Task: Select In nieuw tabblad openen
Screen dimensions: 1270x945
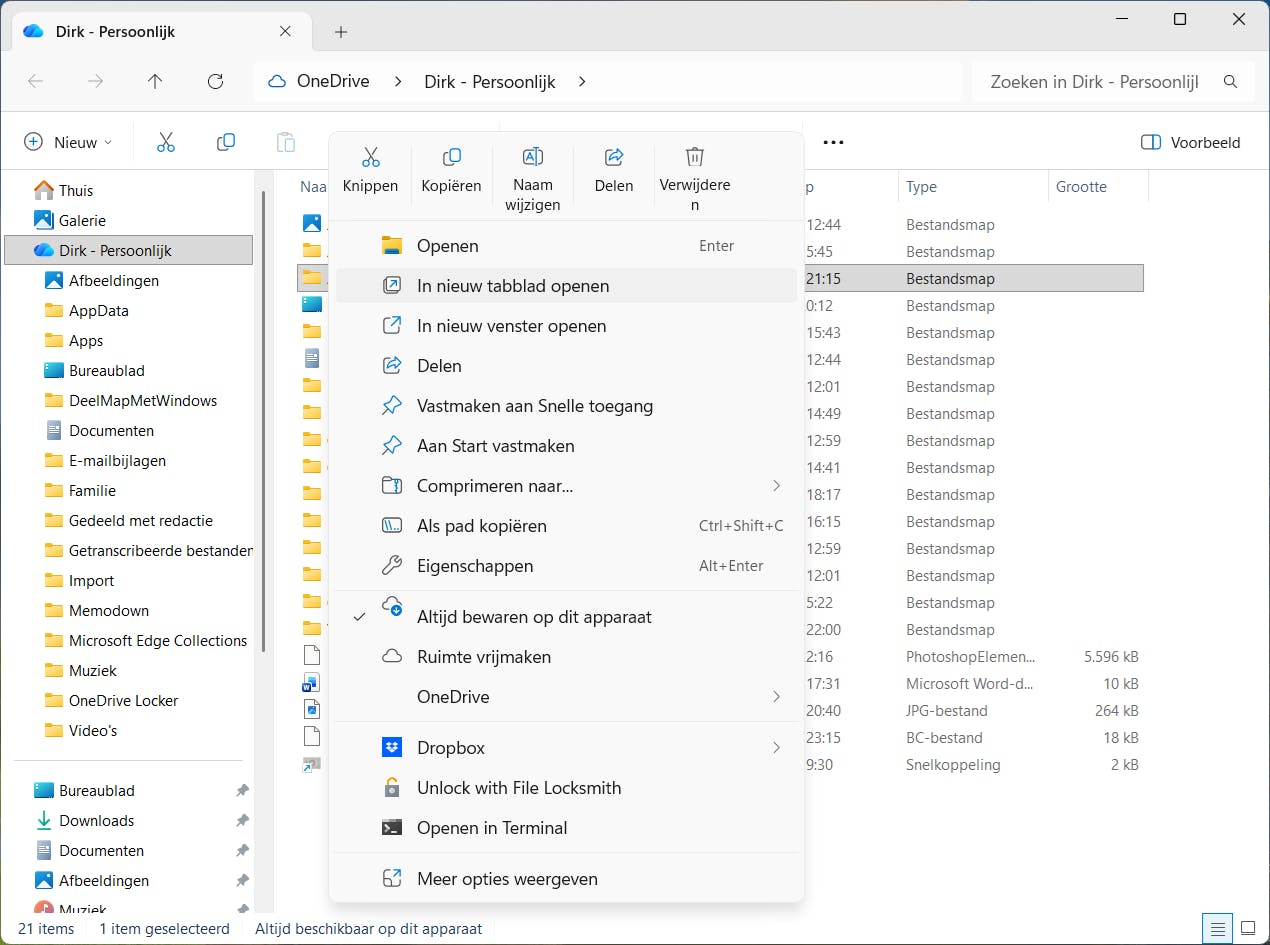Action: [x=512, y=286]
